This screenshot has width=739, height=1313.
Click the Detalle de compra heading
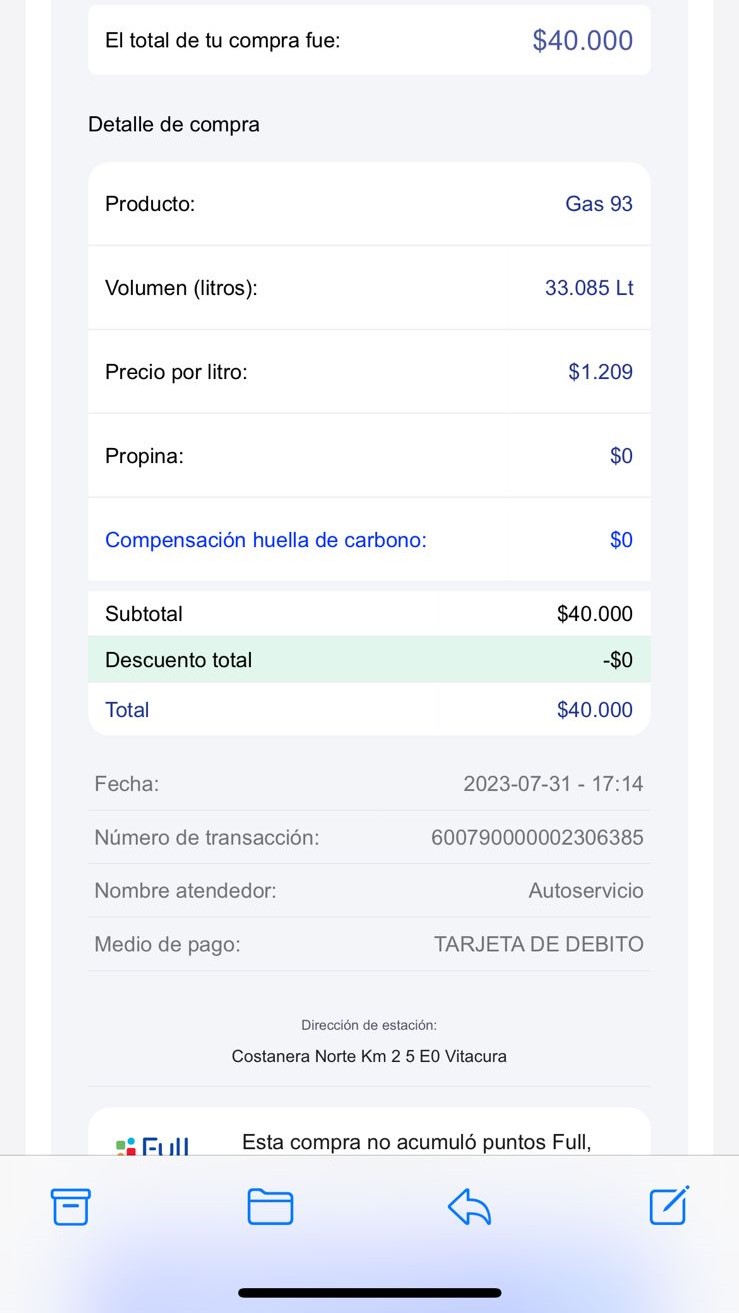174,125
